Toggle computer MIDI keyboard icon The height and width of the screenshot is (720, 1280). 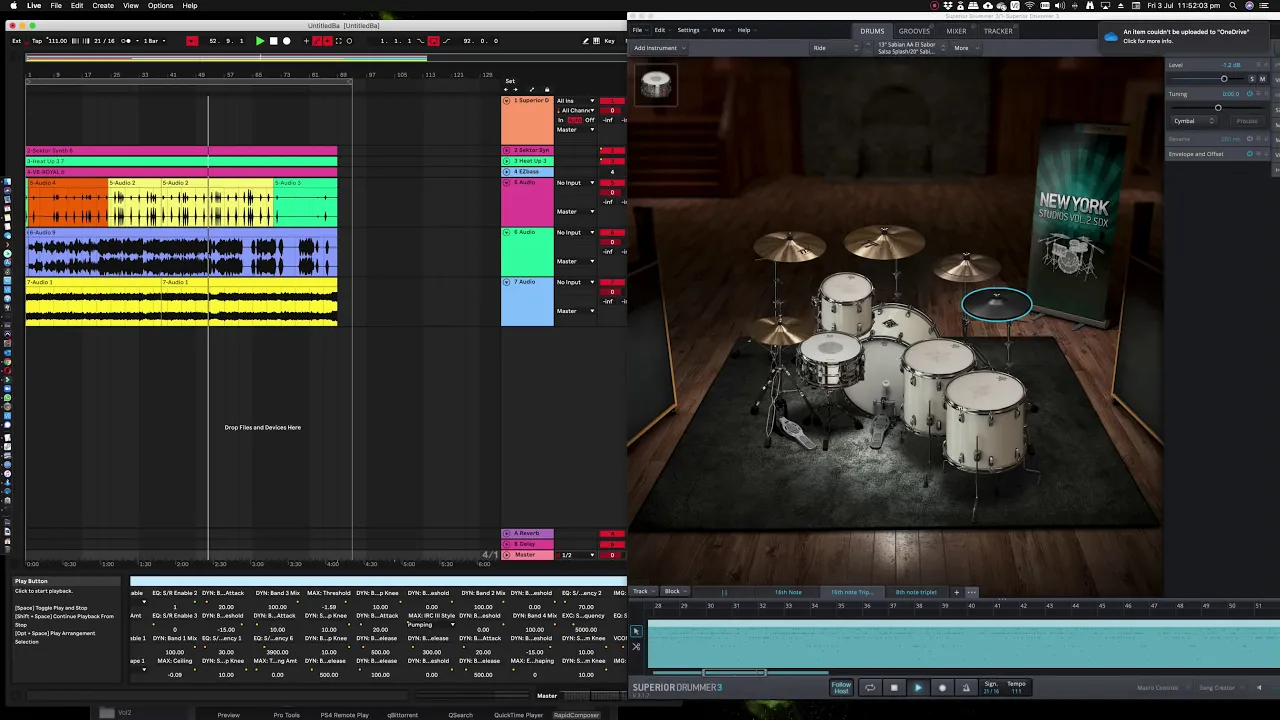click(x=597, y=41)
